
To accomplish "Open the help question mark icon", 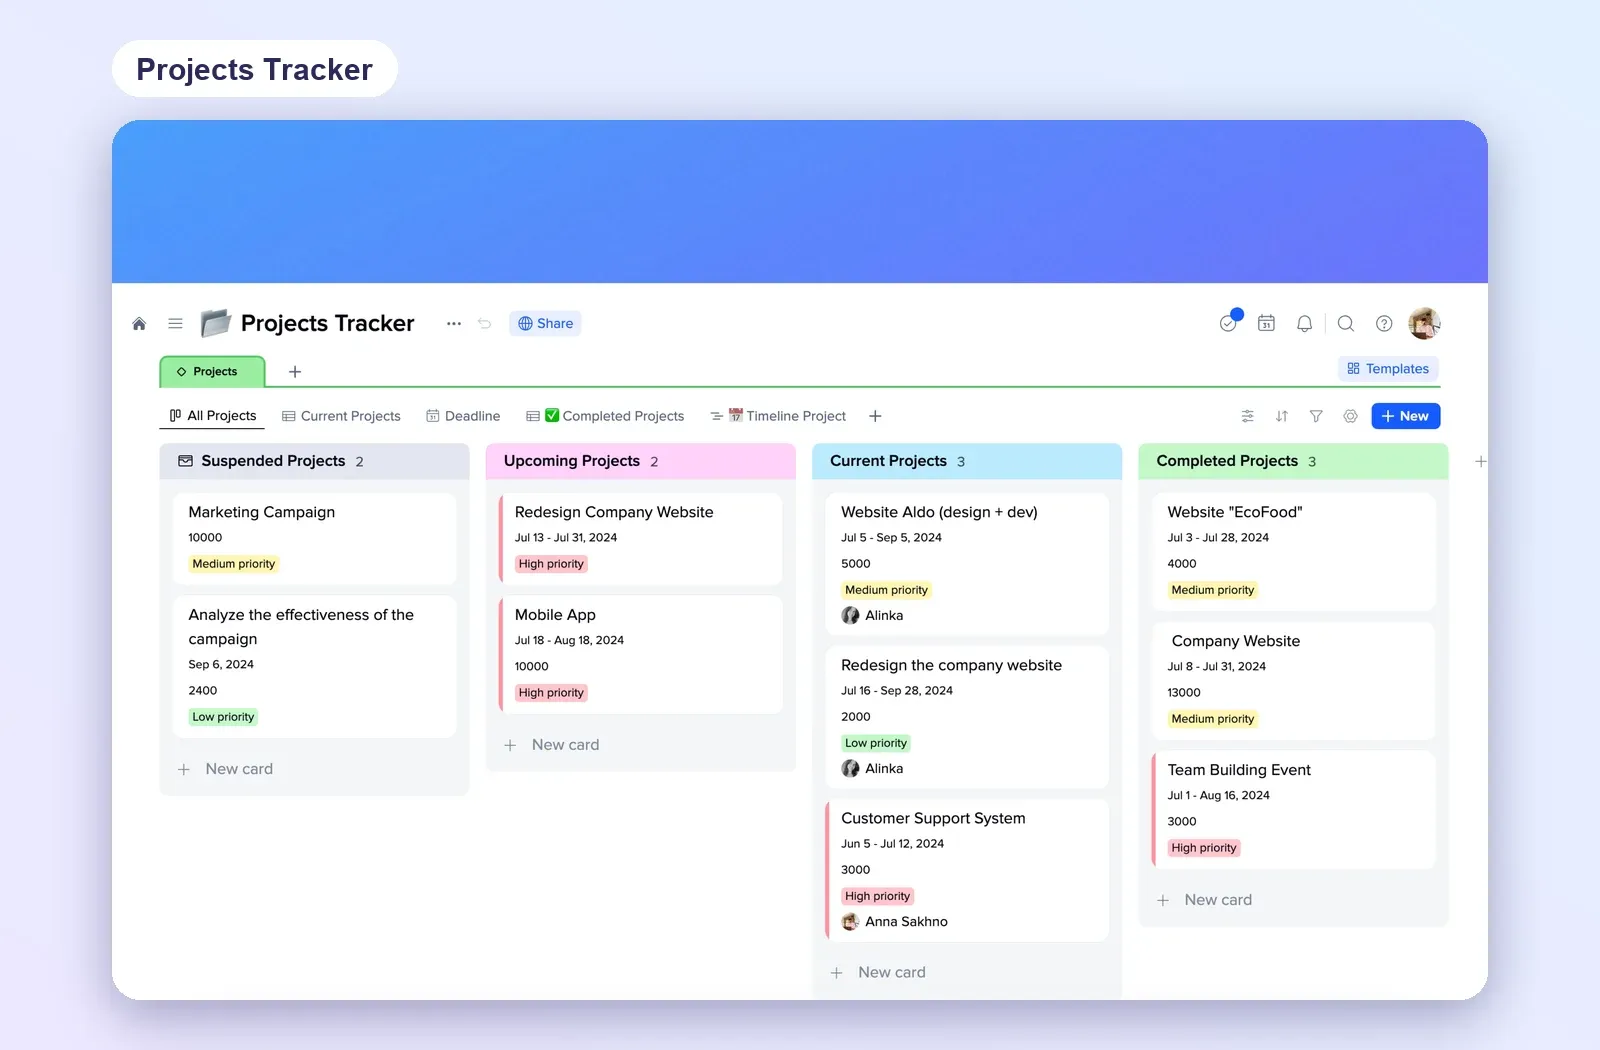I will pos(1384,324).
